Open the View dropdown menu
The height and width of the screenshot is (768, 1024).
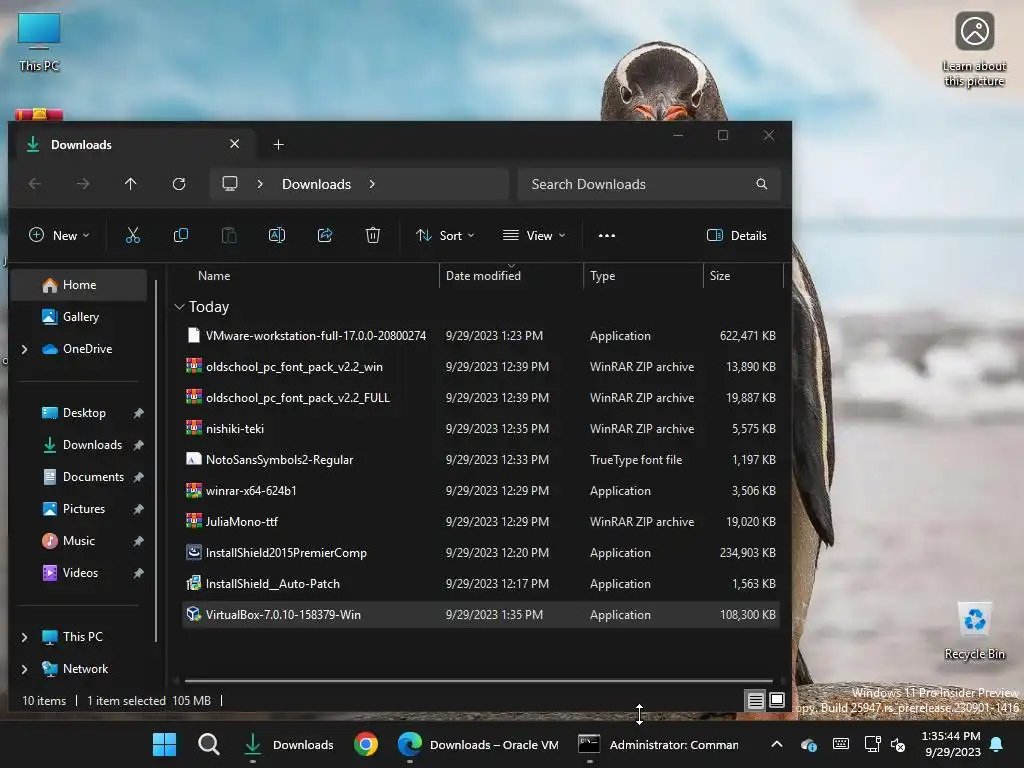(534, 235)
